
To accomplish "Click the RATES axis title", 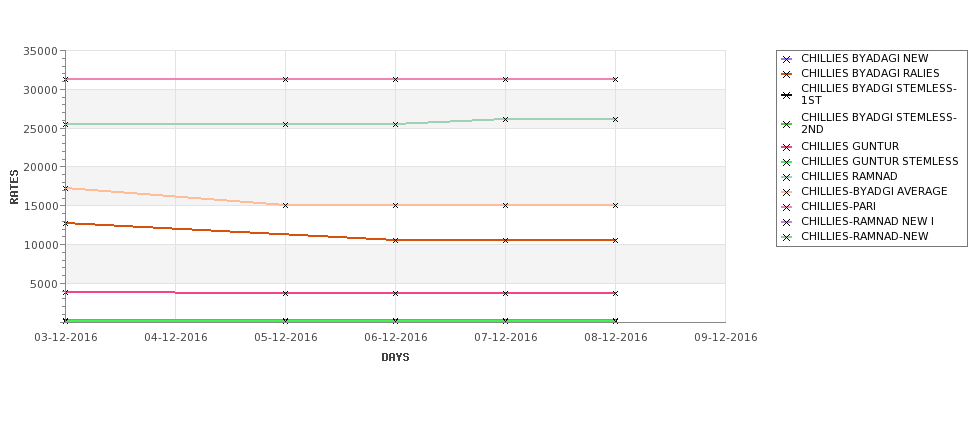I will pyautogui.click(x=14, y=187).
